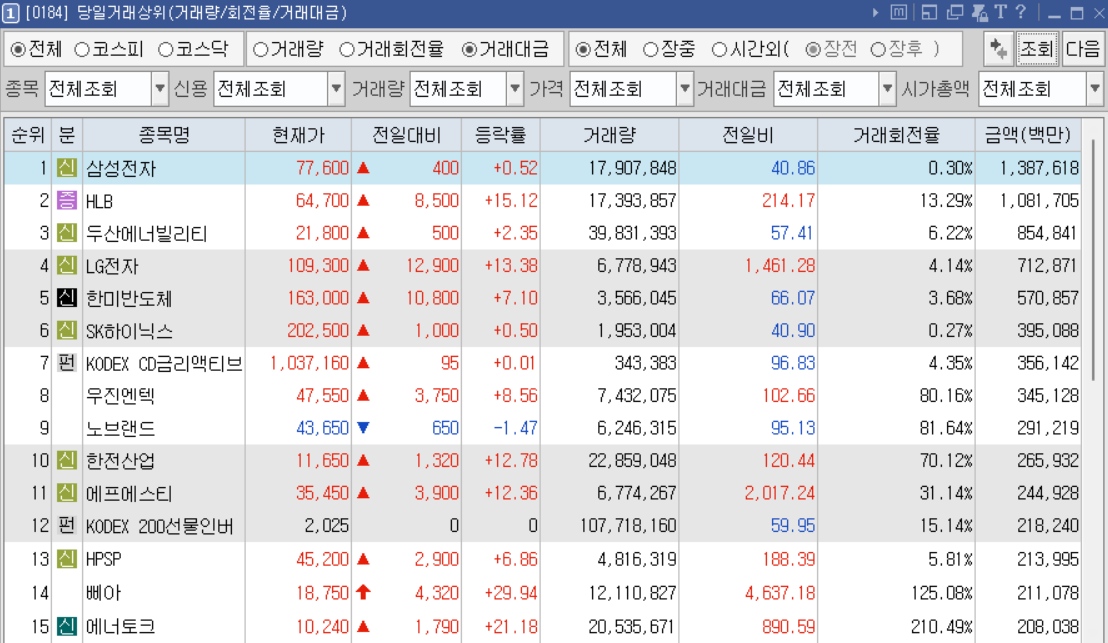Select the 우진엔텍 stock name

pyautogui.click(x=121, y=396)
